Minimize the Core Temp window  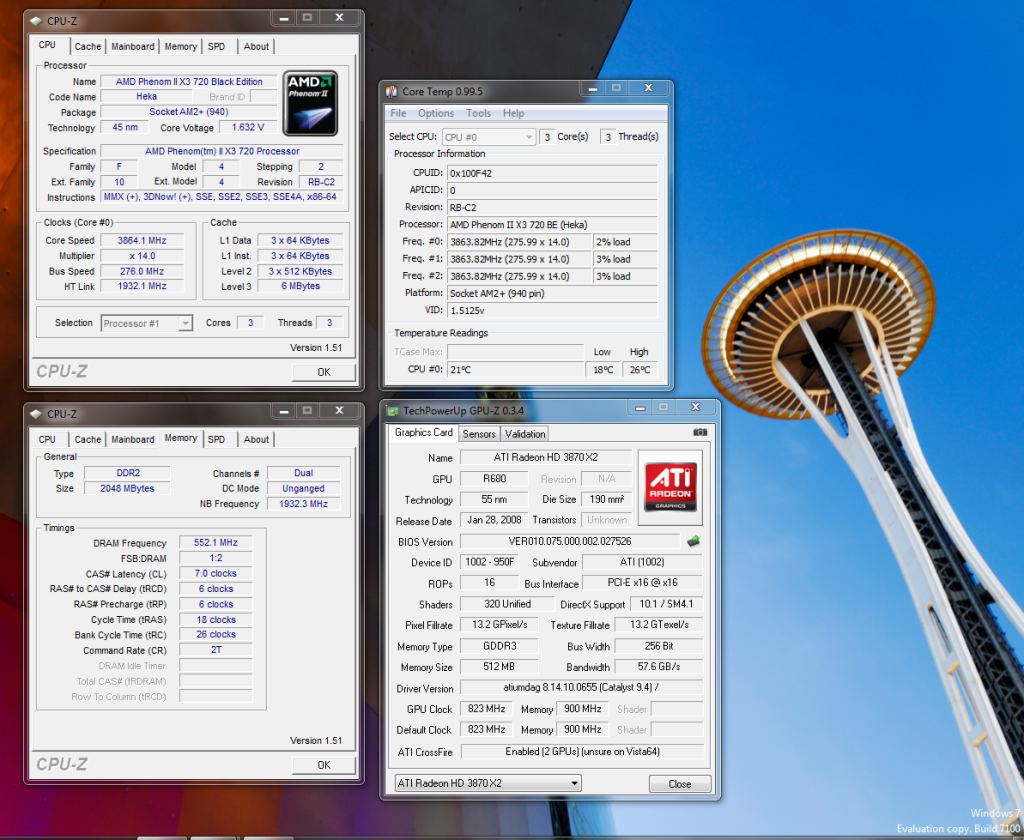(593, 88)
